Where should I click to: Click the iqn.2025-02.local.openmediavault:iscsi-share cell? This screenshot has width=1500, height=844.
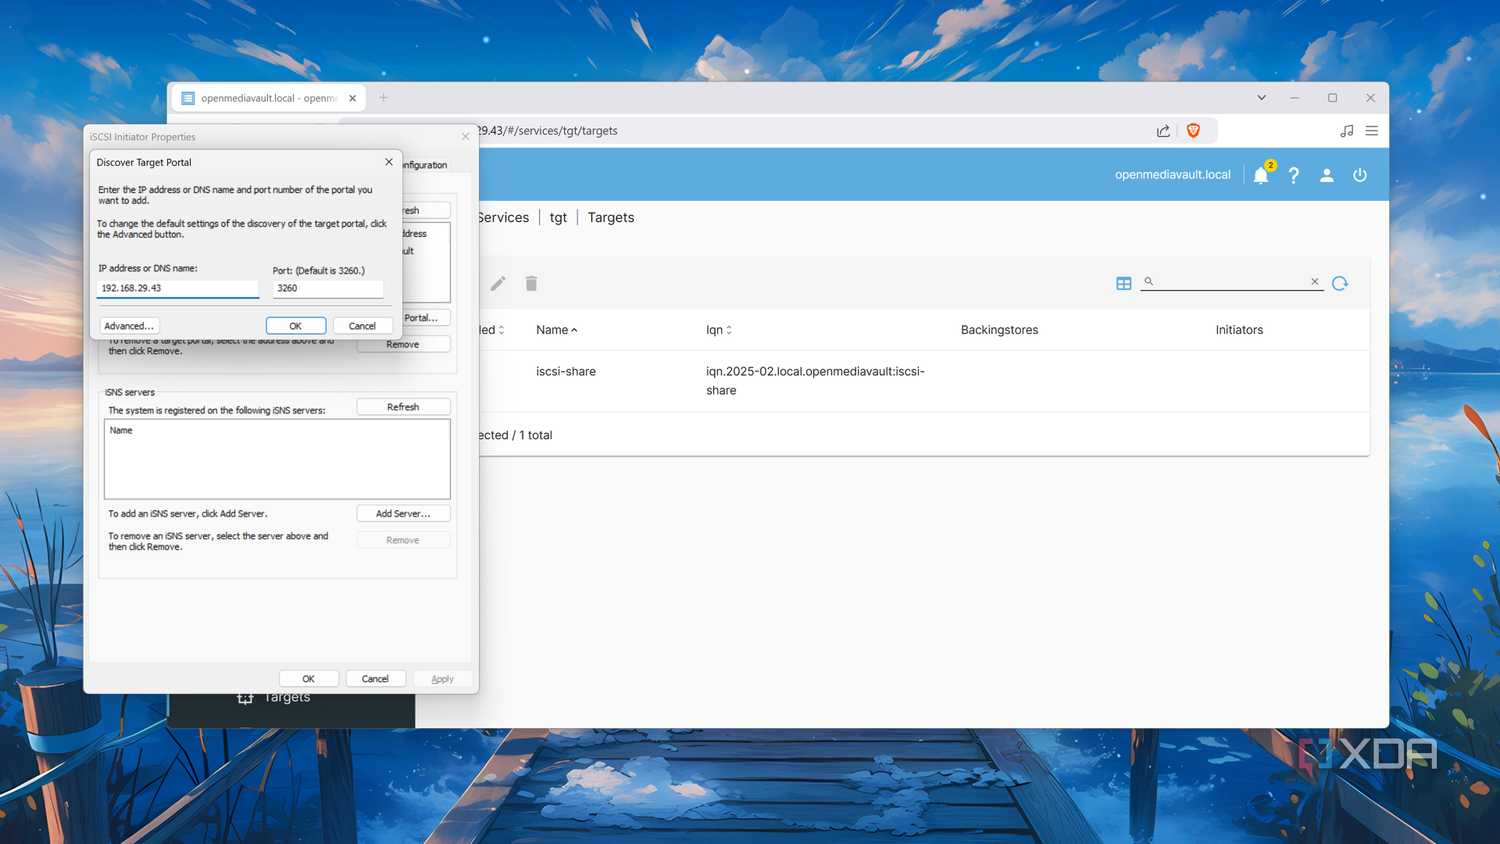coord(815,381)
